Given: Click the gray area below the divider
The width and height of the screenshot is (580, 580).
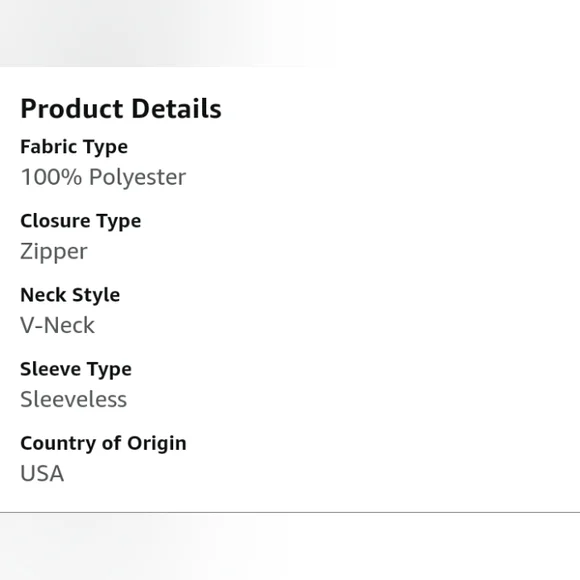Looking at the screenshot, I should [x=290, y=547].
